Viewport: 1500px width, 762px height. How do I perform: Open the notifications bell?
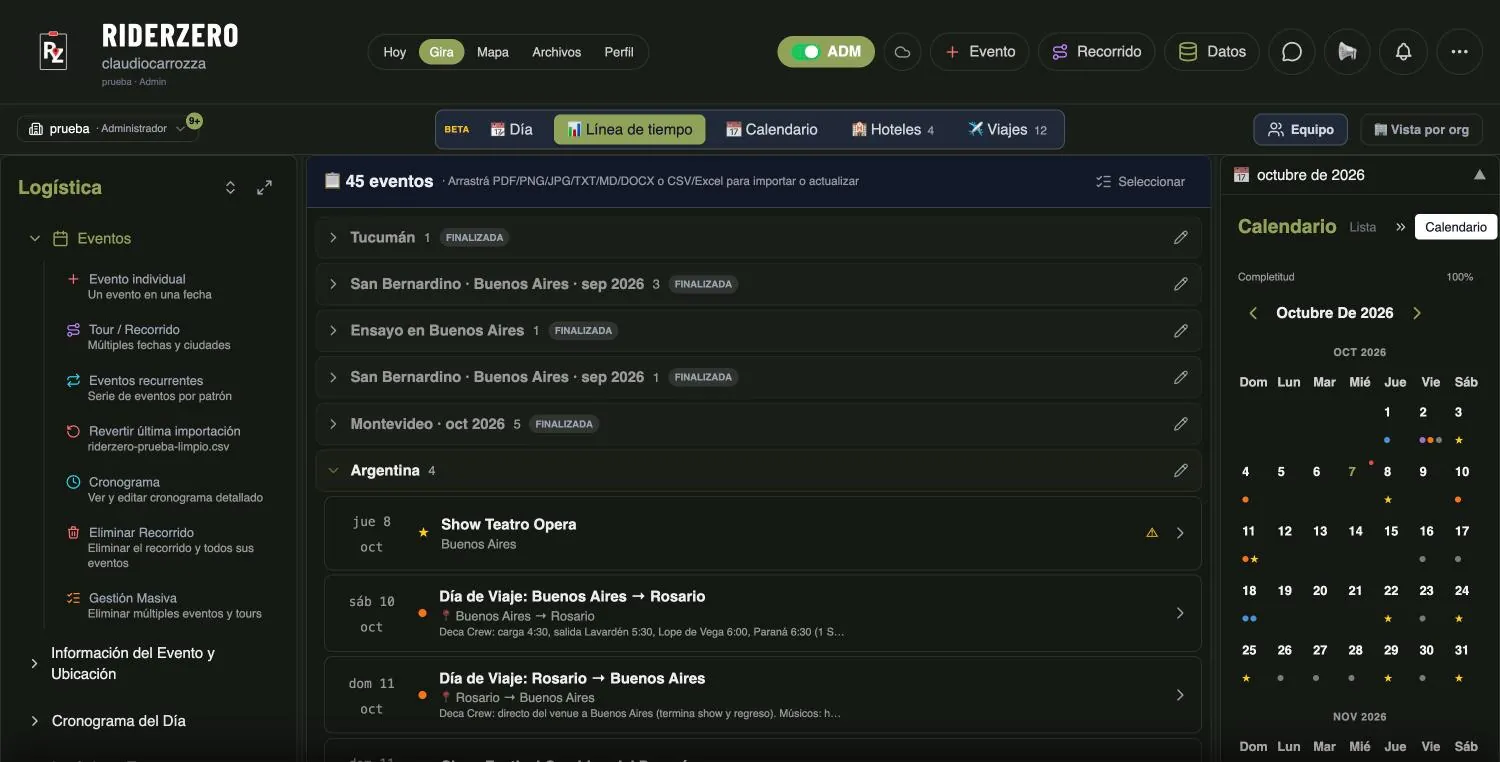click(1404, 52)
